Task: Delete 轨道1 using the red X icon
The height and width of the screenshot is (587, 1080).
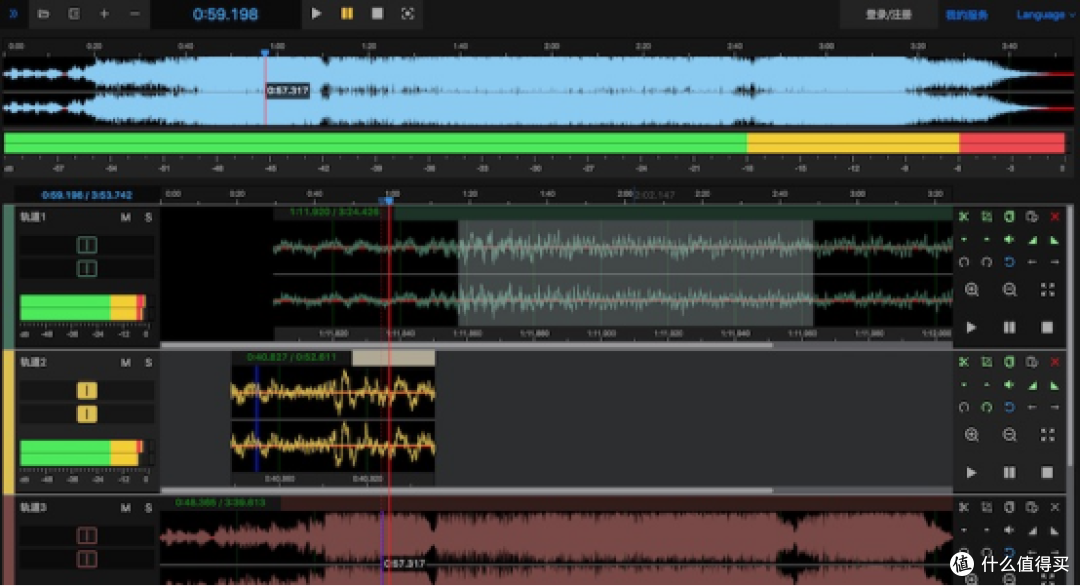Action: (x=1055, y=216)
